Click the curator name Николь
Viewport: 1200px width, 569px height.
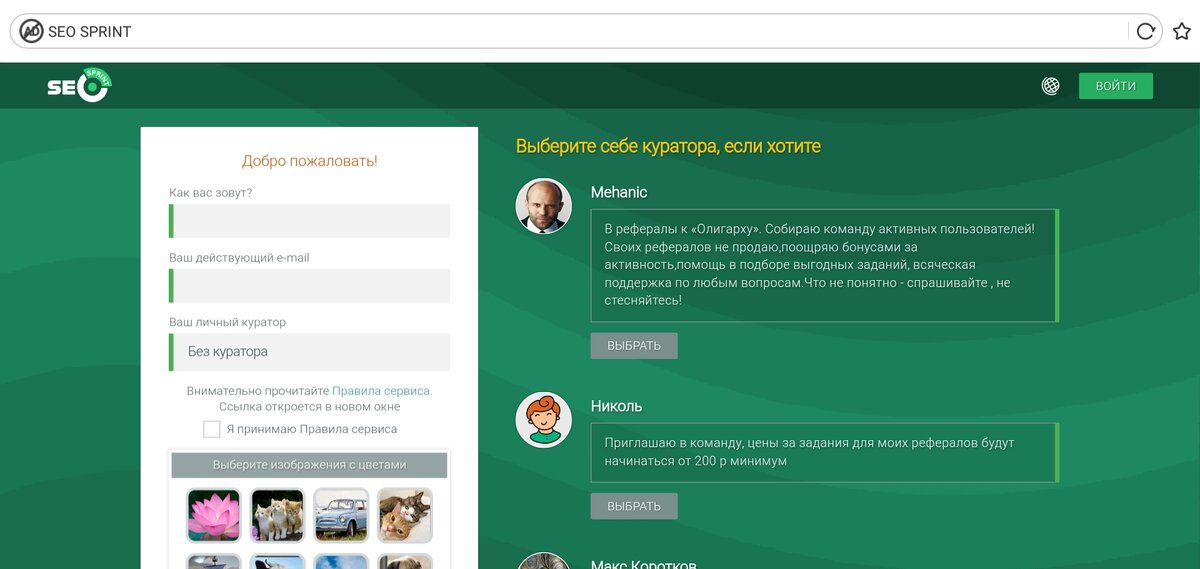(x=617, y=406)
